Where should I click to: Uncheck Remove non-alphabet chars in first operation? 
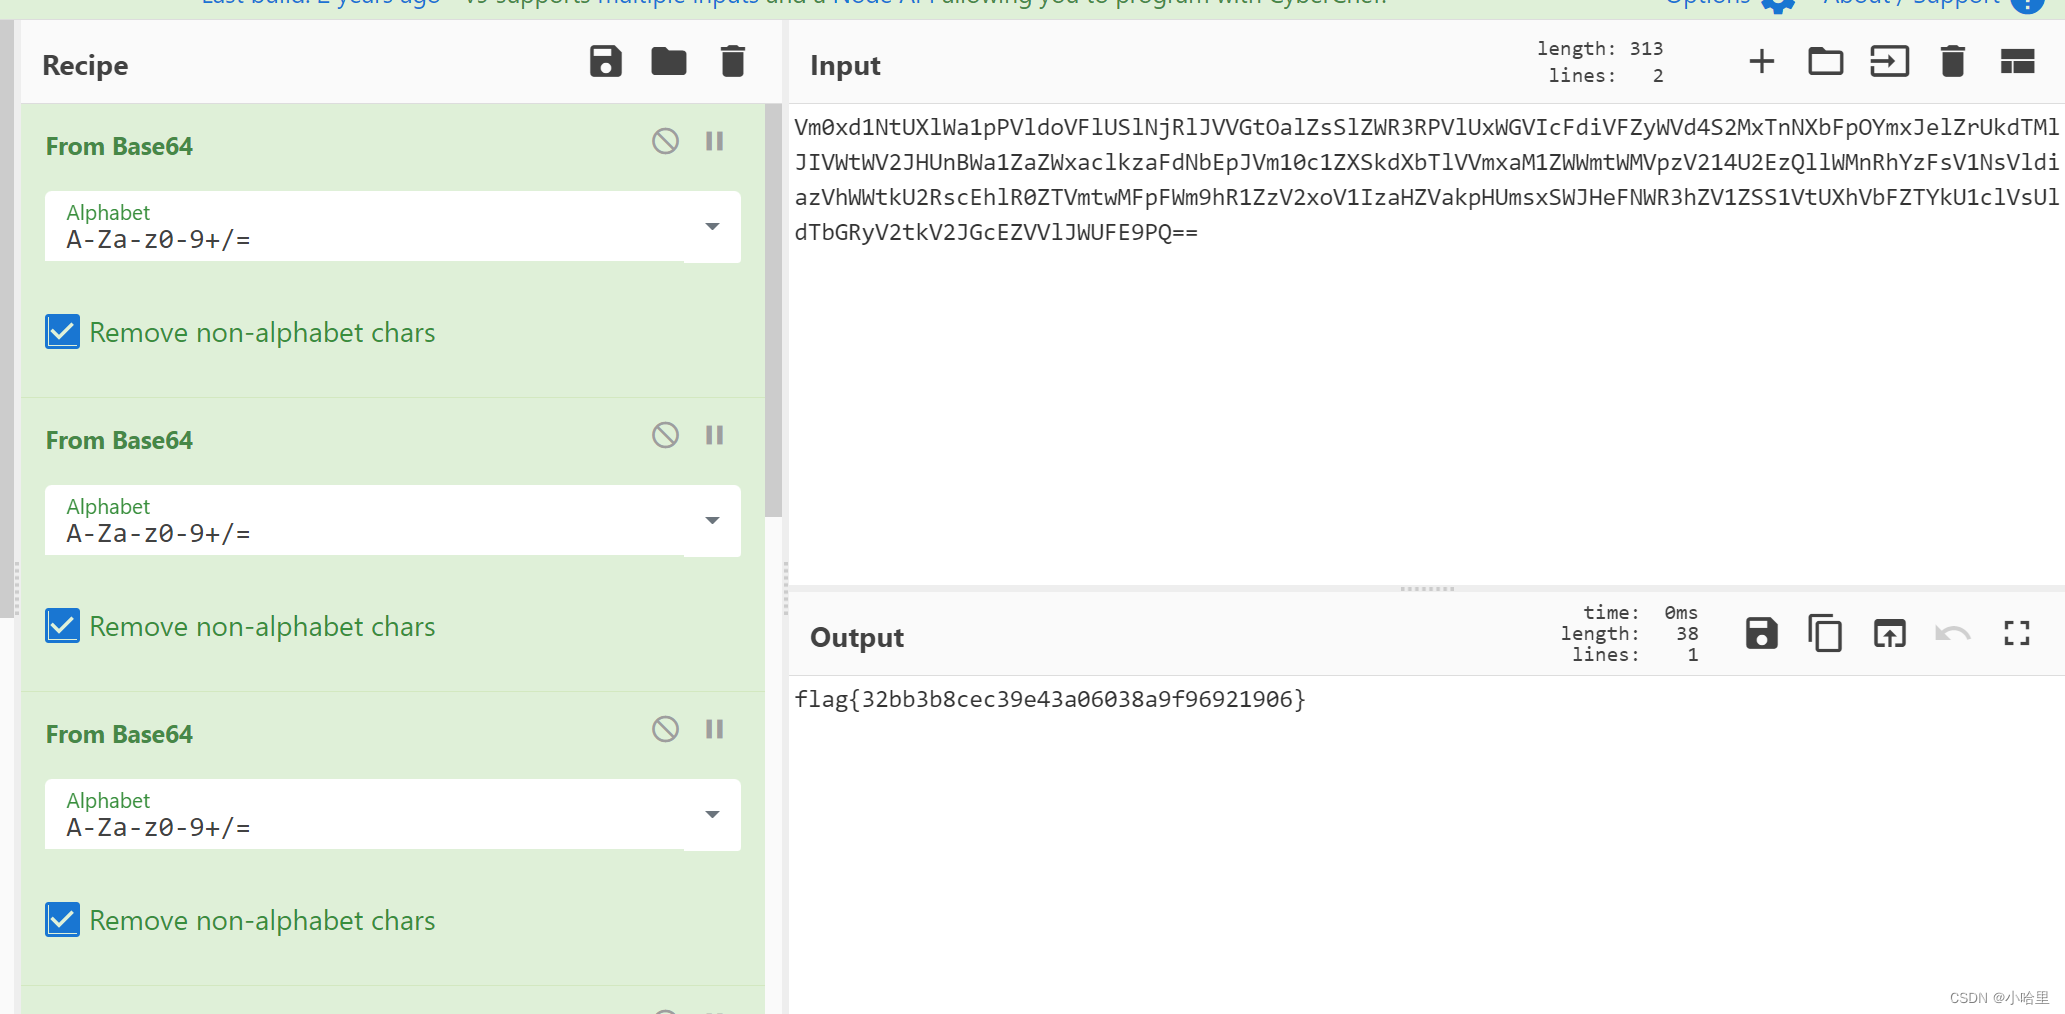[62, 332]
